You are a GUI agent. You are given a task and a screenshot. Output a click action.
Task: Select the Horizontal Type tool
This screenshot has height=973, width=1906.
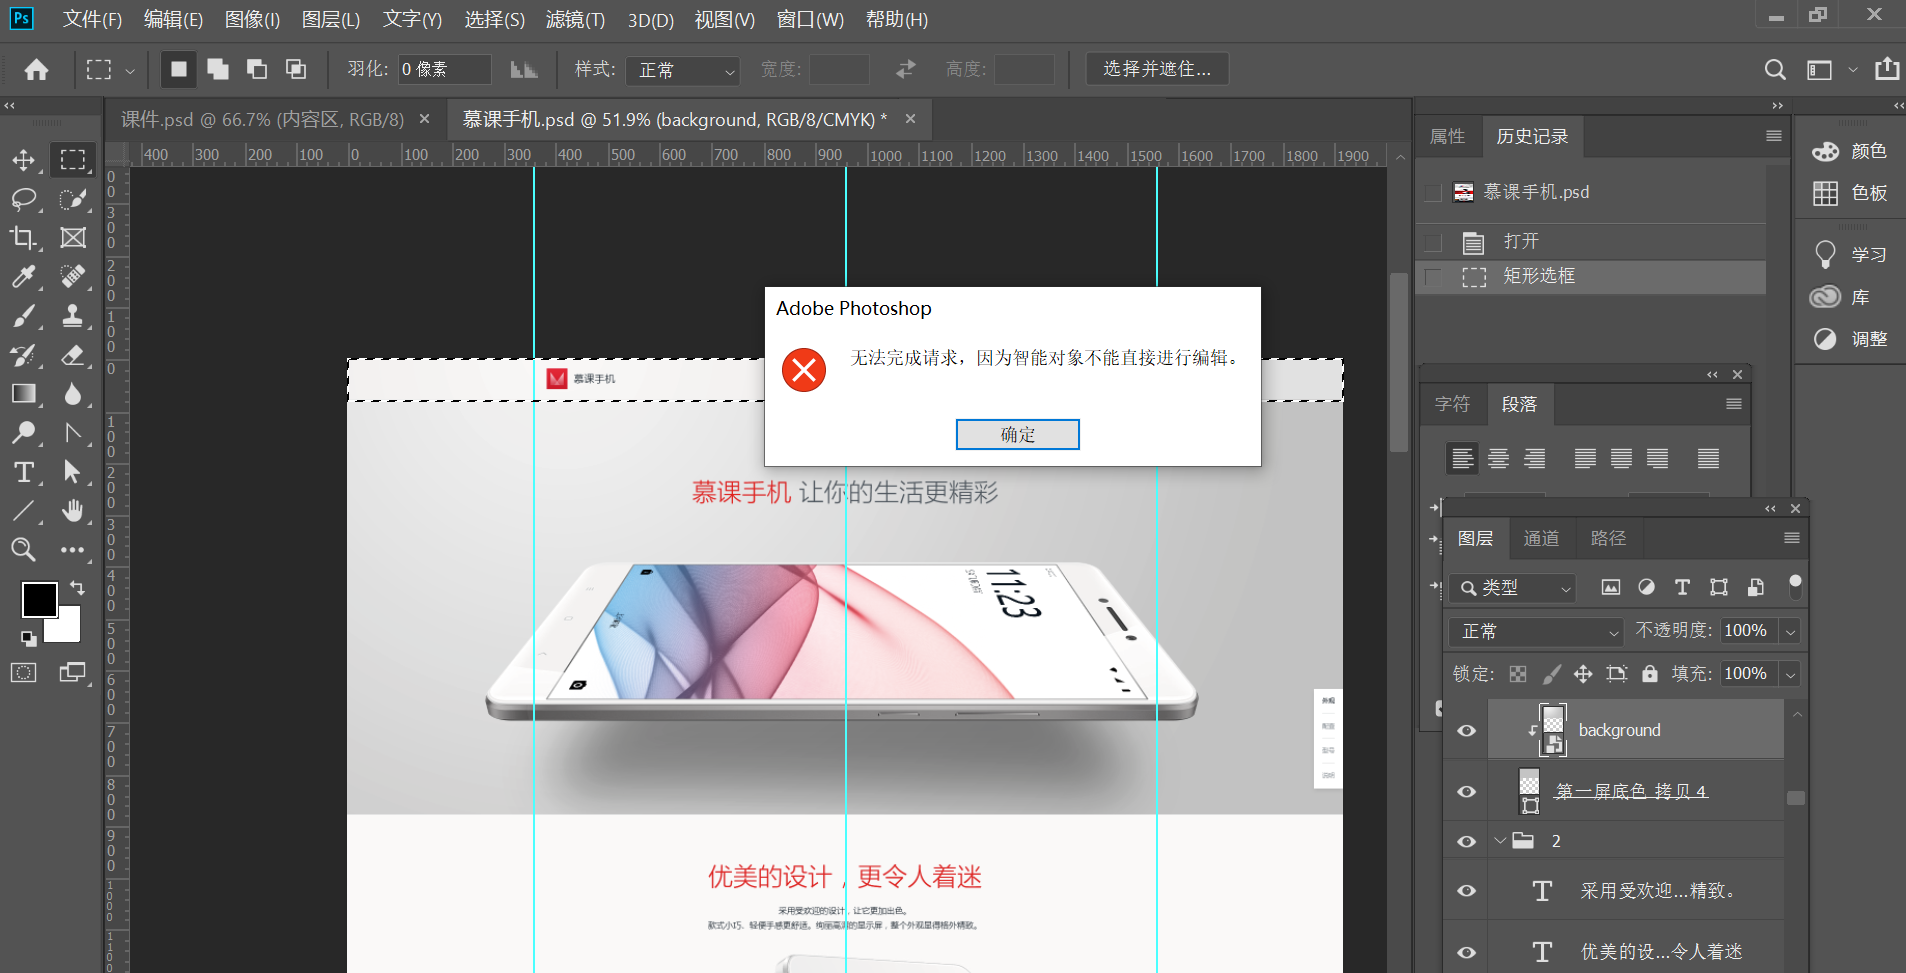point(24,472)
